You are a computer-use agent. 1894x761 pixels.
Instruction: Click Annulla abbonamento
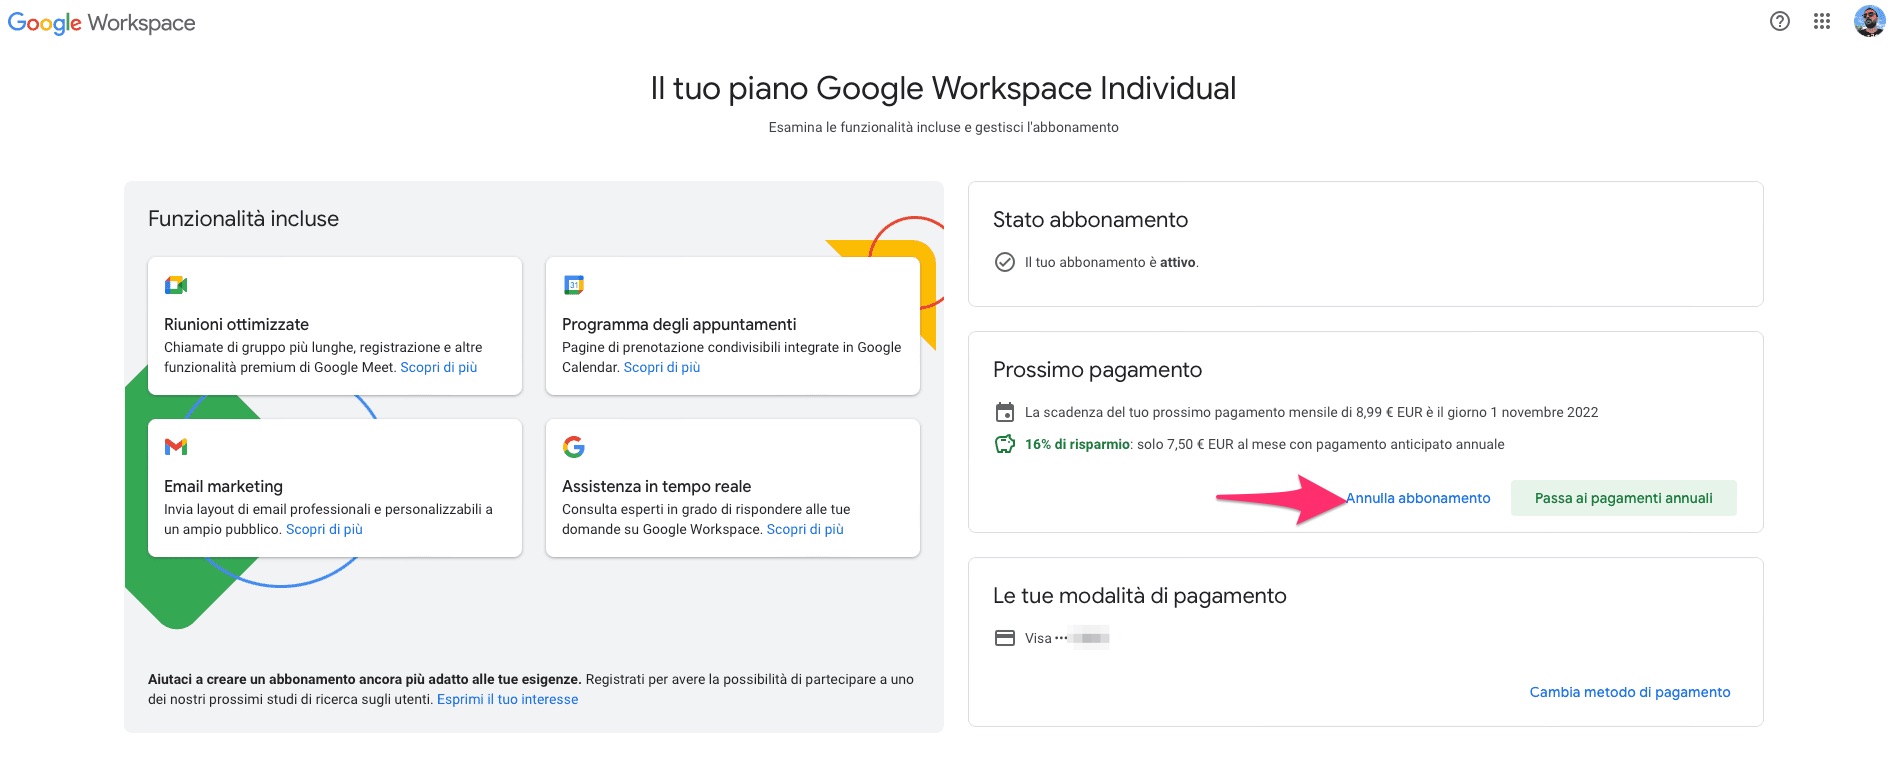(x=1418, y=498)
